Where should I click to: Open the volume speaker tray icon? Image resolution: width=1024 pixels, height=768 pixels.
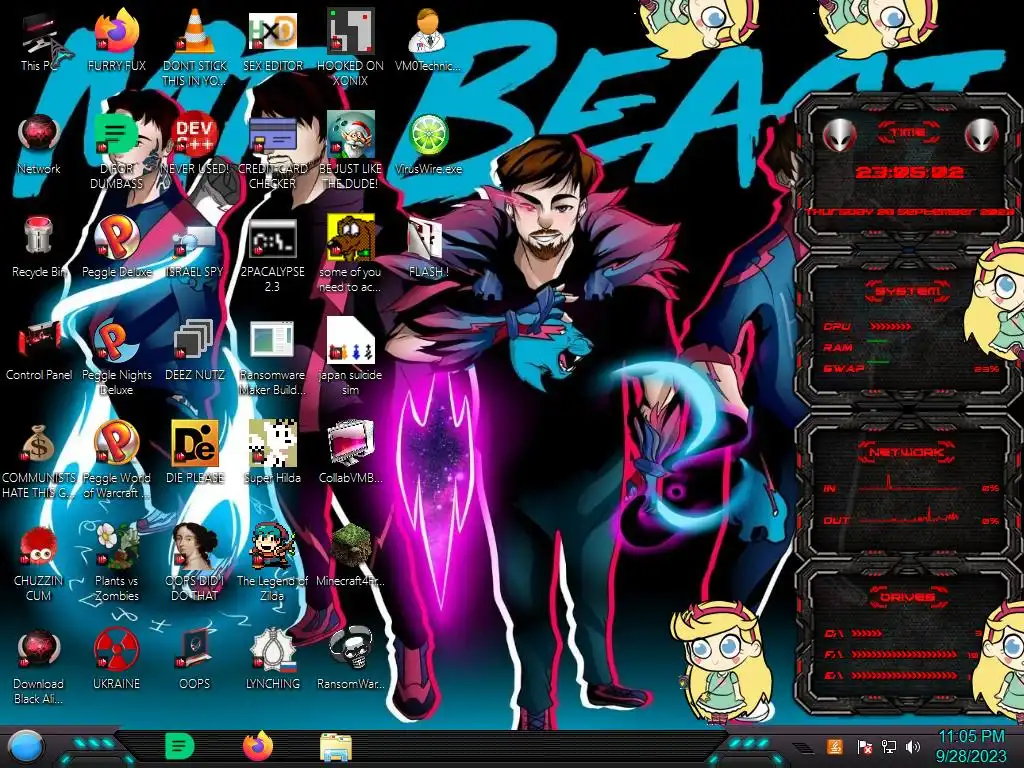(913, 747)
